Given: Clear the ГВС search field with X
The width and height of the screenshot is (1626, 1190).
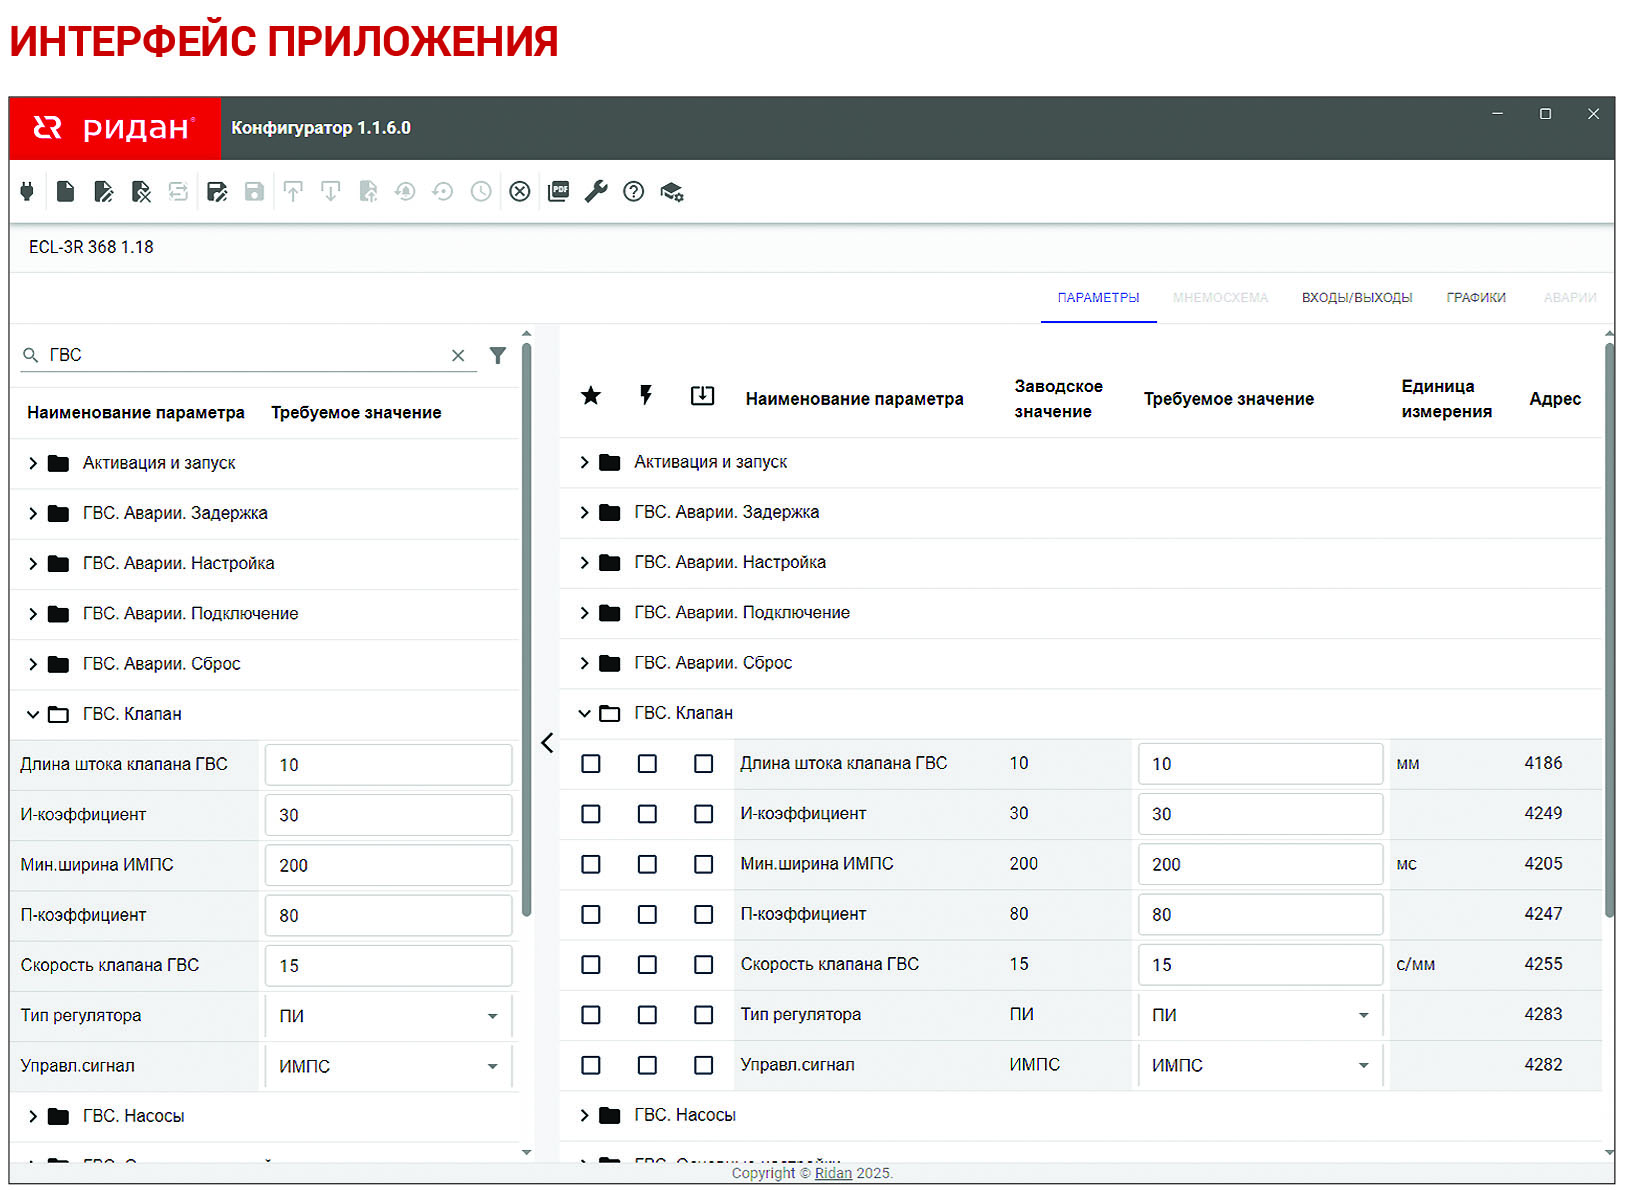Looking at the screenshot, I should 458,355.
